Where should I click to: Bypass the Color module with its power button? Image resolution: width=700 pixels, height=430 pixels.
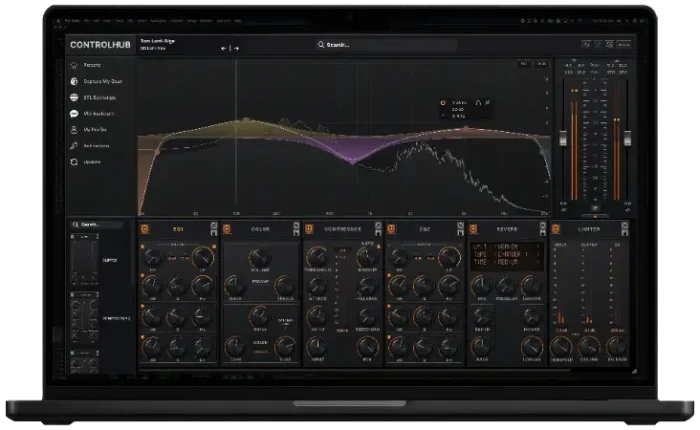point(226,229)
